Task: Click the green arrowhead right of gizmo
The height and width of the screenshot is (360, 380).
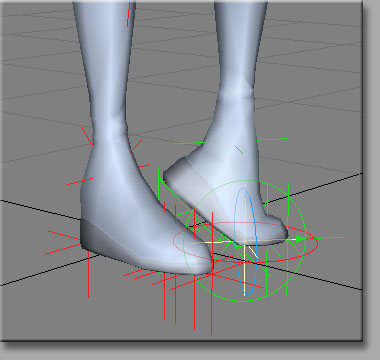Action: coord(301,239)
